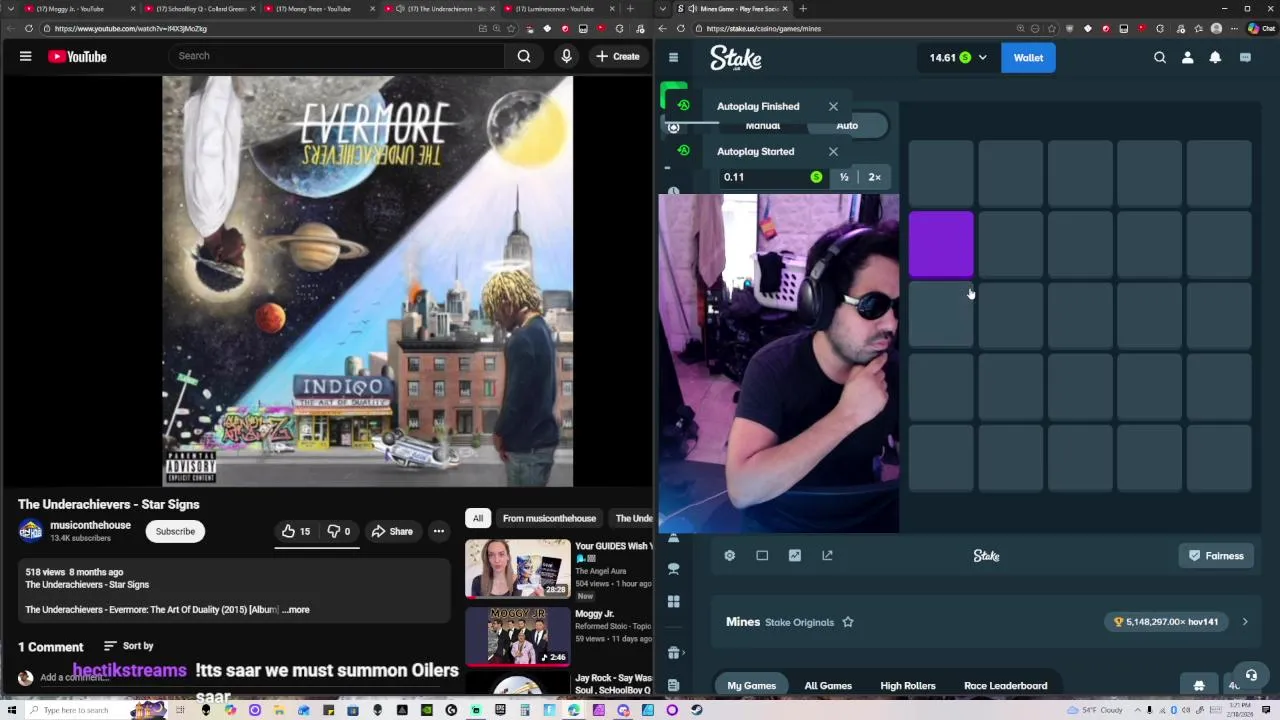The width and height of the screenshot is (1280, 720).
Task: Open the comments Sort by menu
Action: [129, 646]
